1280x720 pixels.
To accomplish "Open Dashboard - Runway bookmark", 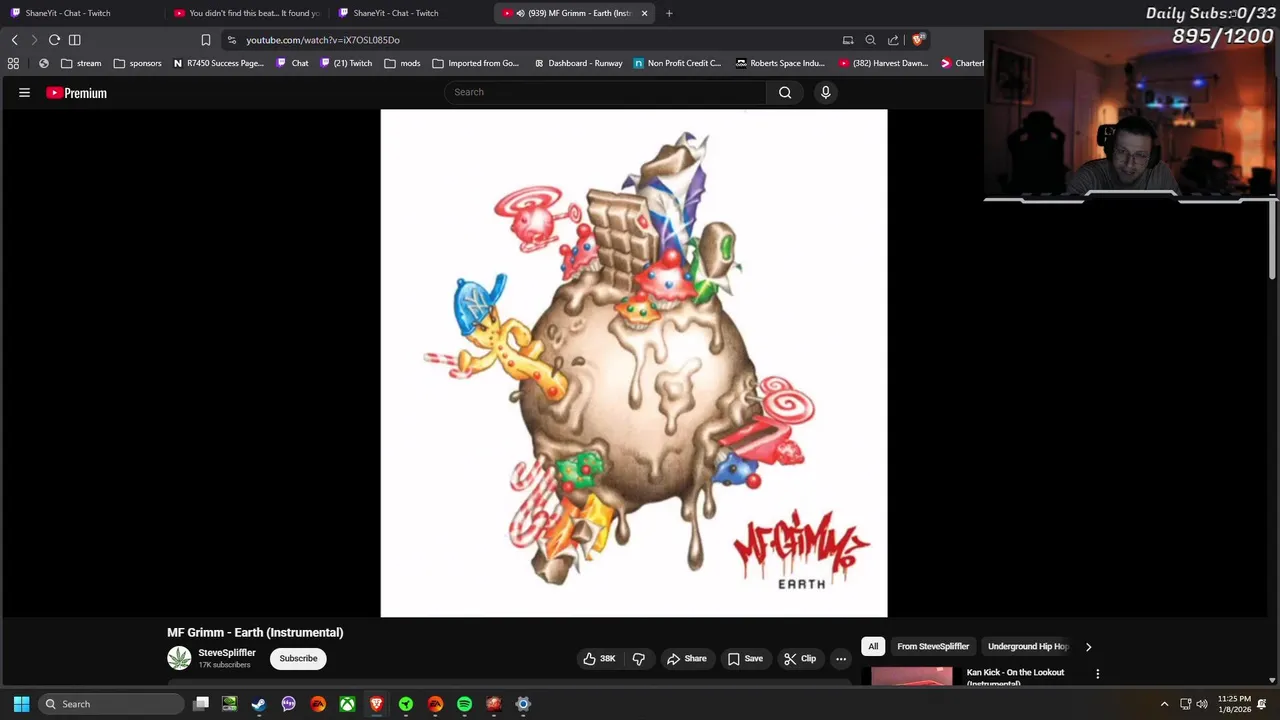I will [579, 63].
